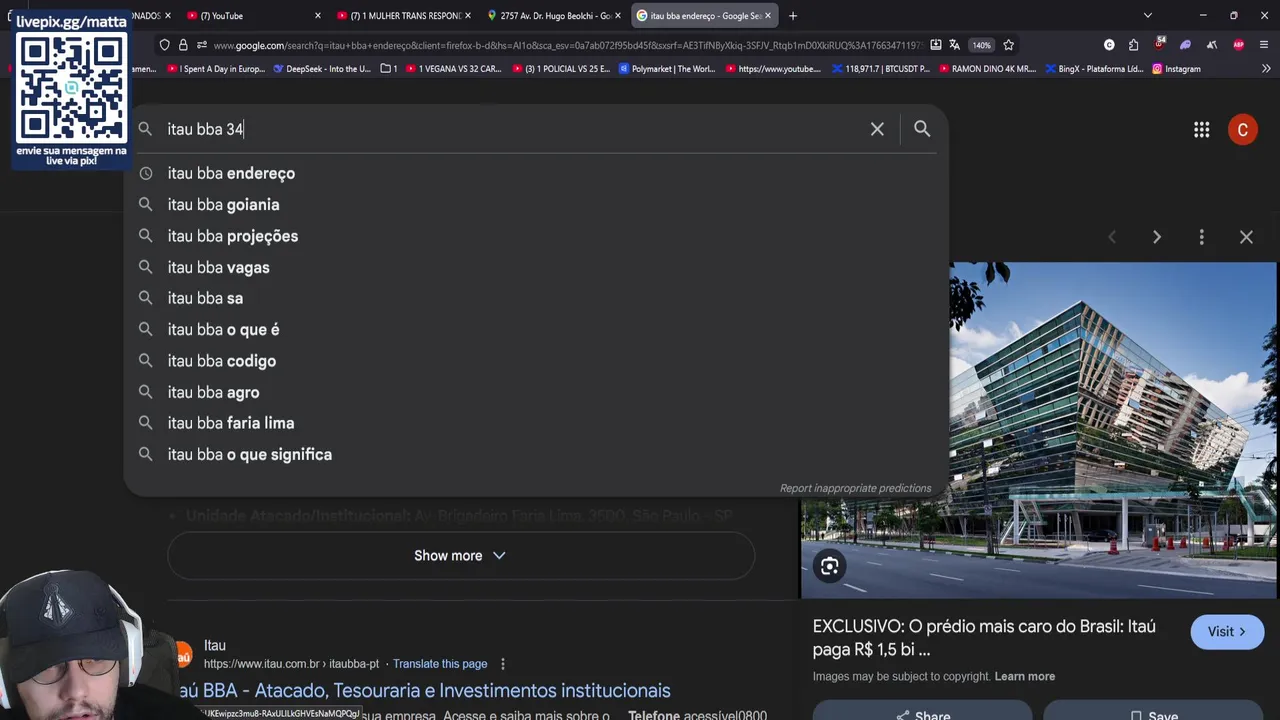Click inside the Google search text field
The width and height of the screenshot is (1280, 720).
click(510, 129)
